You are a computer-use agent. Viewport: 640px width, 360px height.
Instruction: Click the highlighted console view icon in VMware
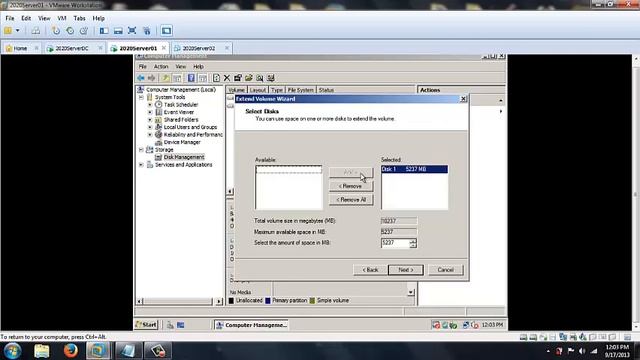pos(166,31)
